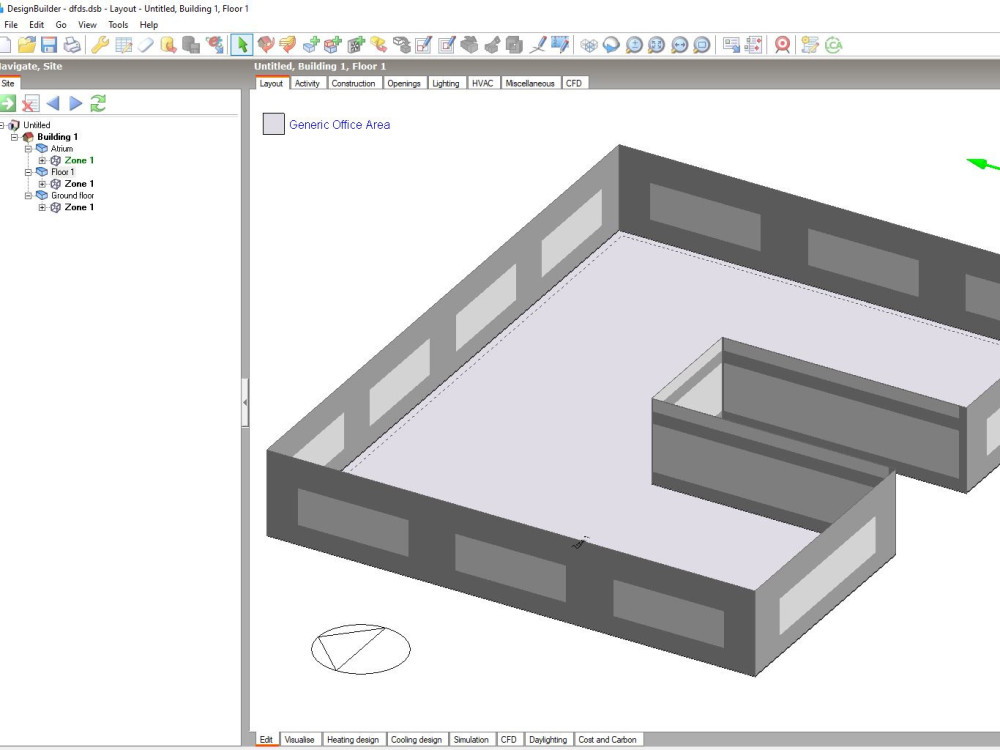Click the Add new block icon

click(311, 45)
